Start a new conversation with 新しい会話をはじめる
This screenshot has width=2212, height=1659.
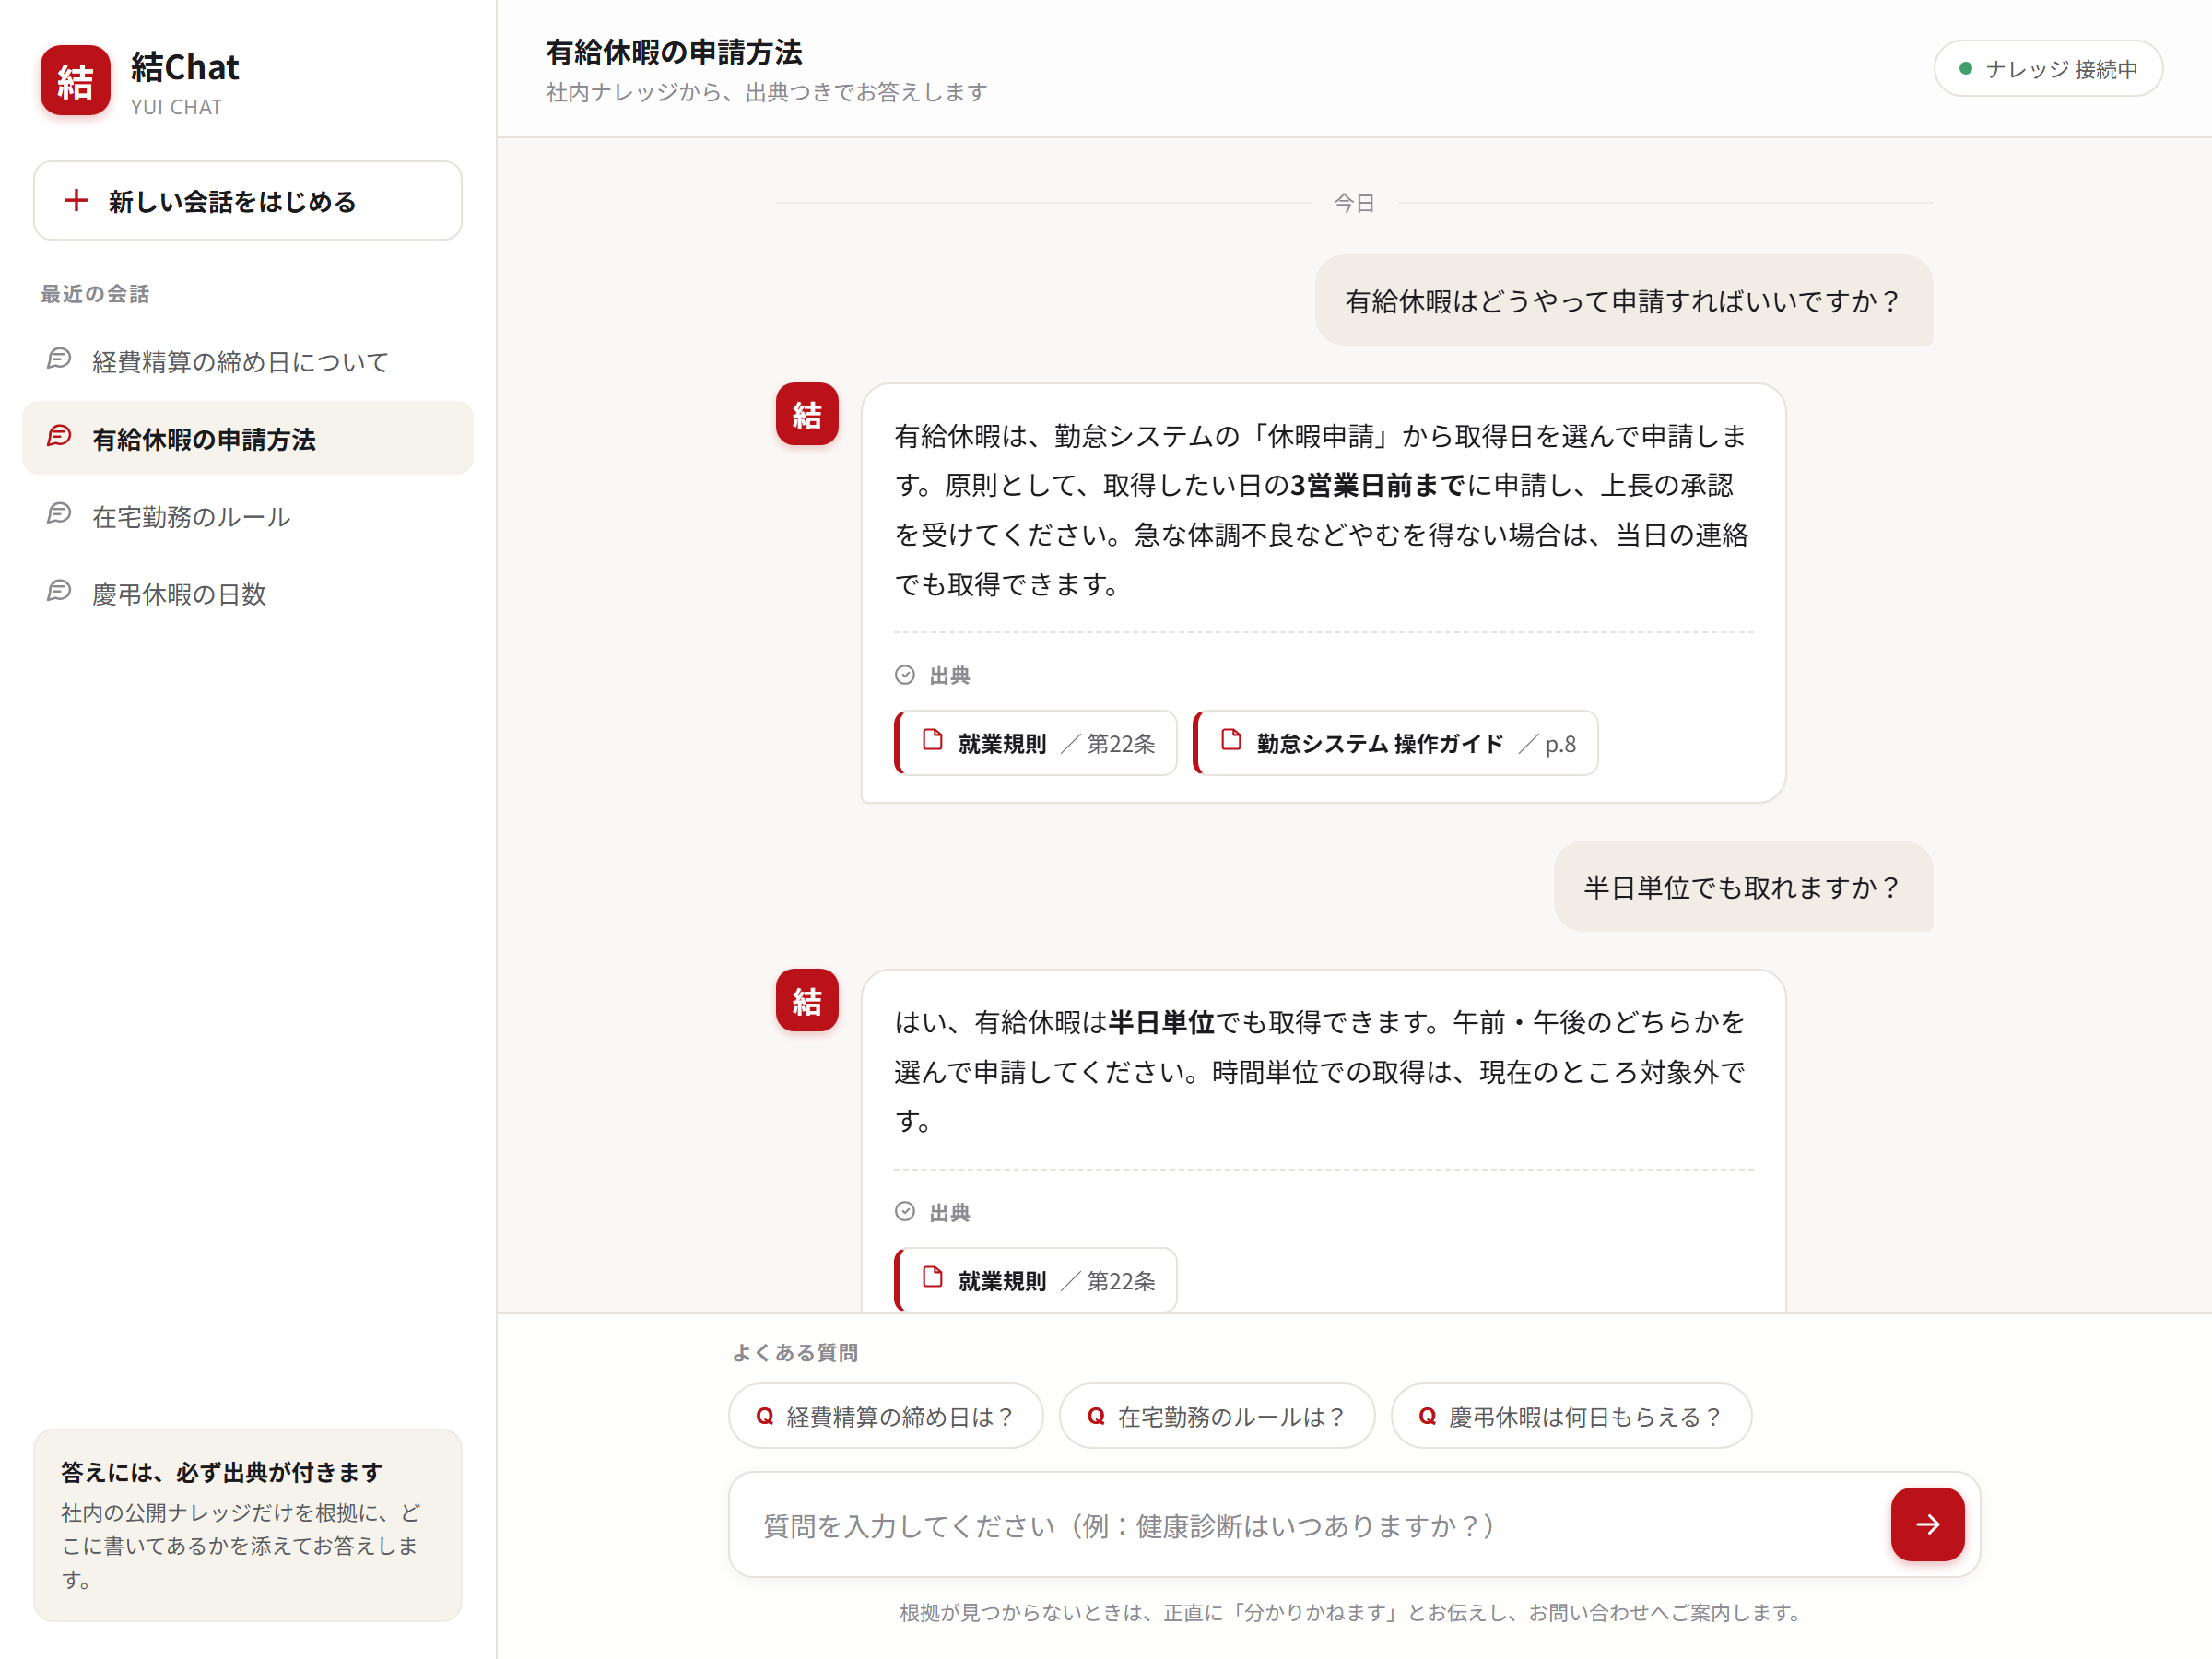248,201
